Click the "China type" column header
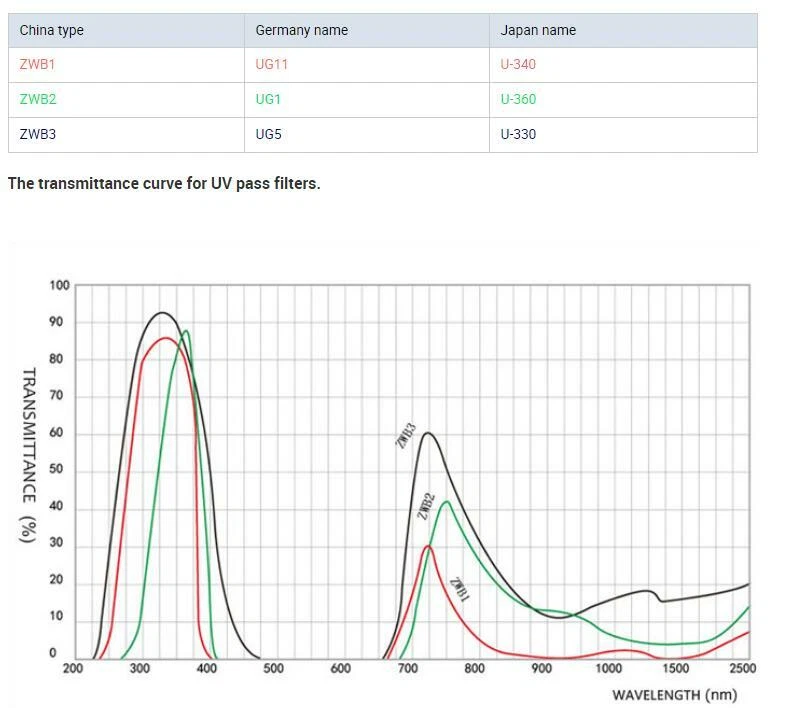 [x=52, y=30]
